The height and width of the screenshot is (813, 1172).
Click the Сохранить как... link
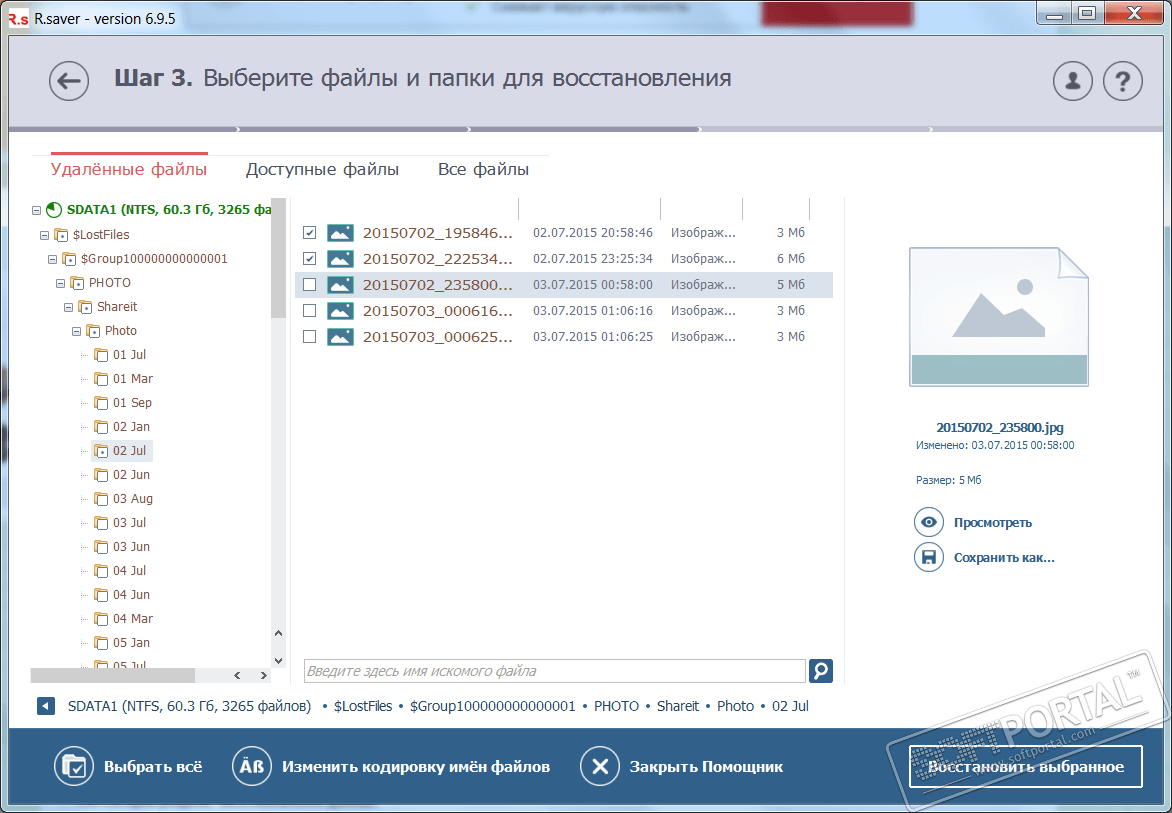pyautogui.click(x=1004, y=557)
